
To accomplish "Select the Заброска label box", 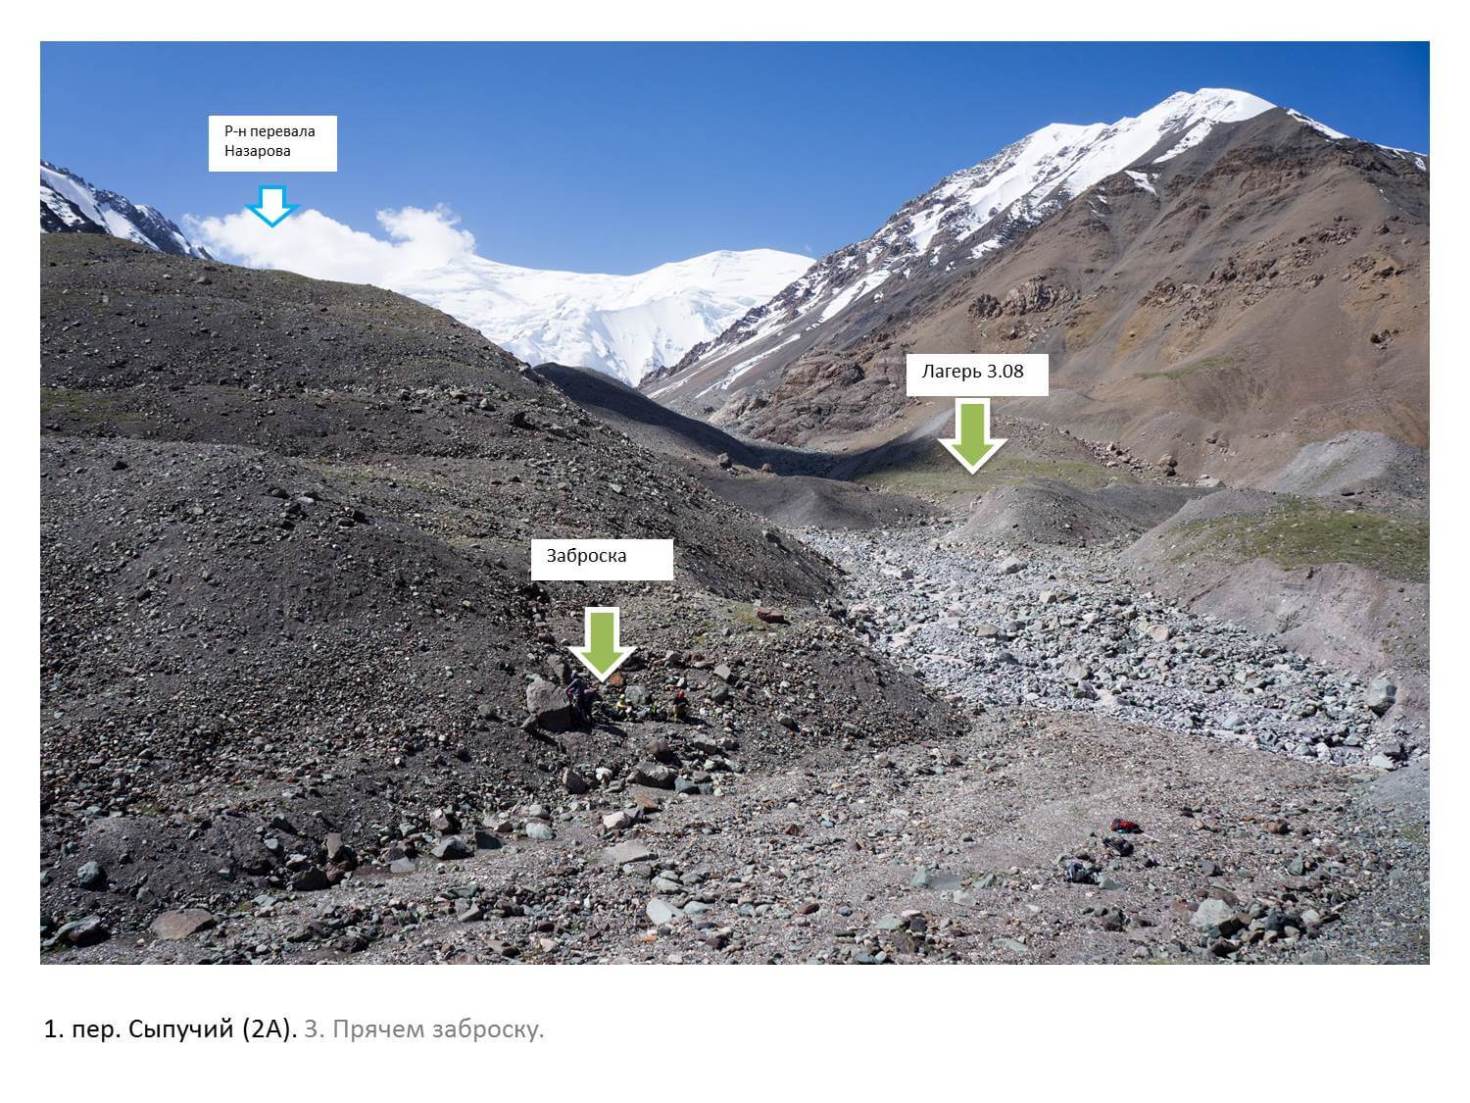I will pos(602,559).
